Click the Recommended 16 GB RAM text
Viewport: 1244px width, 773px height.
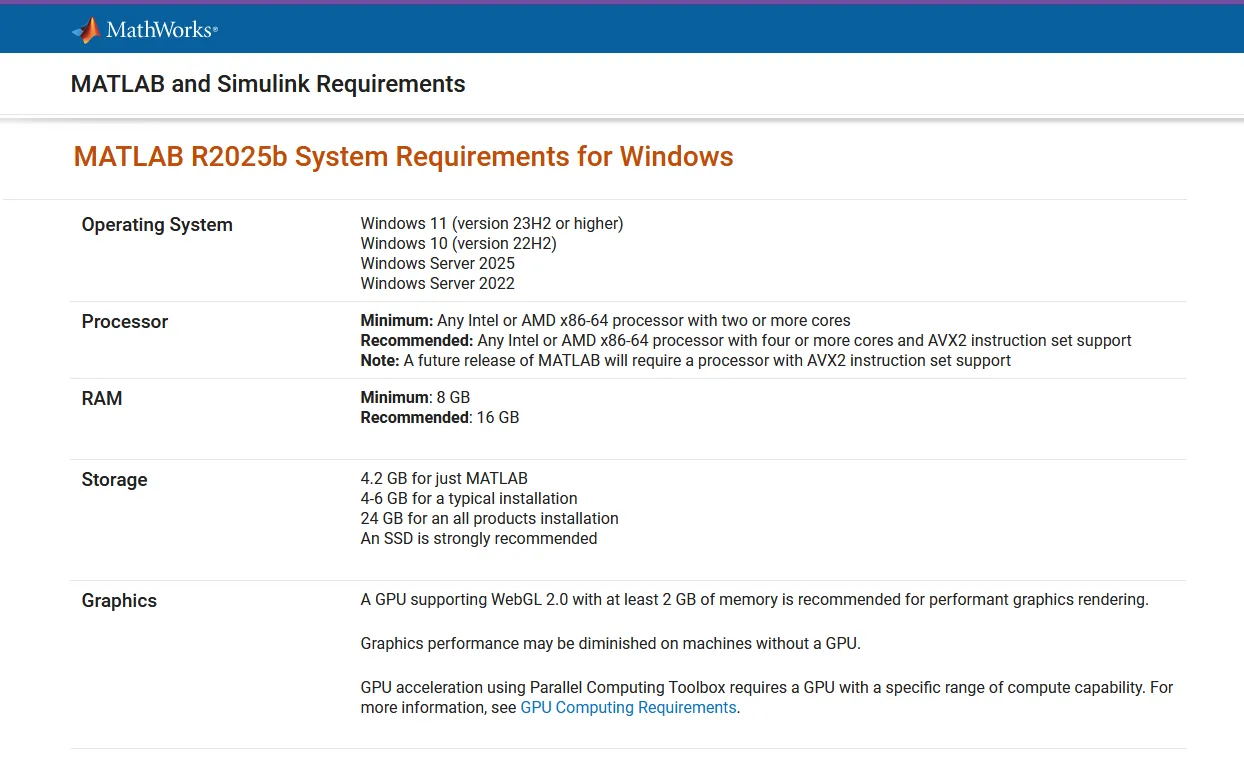(439, 418)
